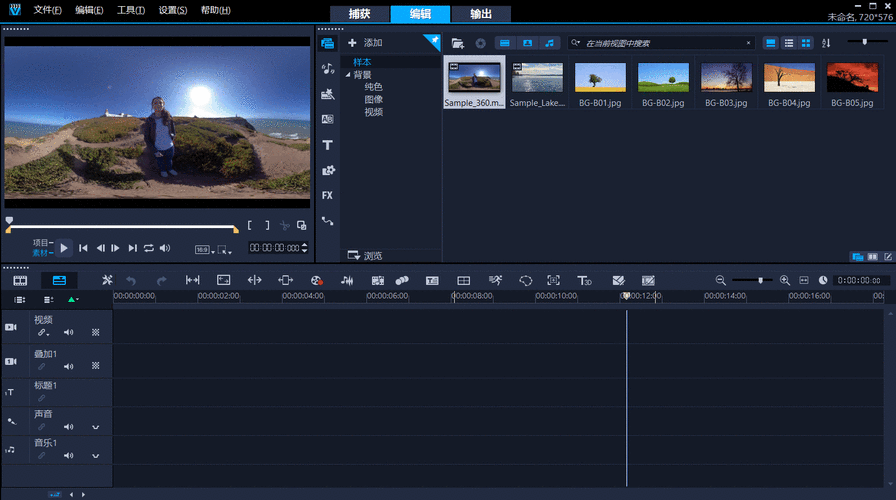This screenshot has height=500, width=896.
Task: Open the split screen template creator icon
Action: tap(618, 281)
